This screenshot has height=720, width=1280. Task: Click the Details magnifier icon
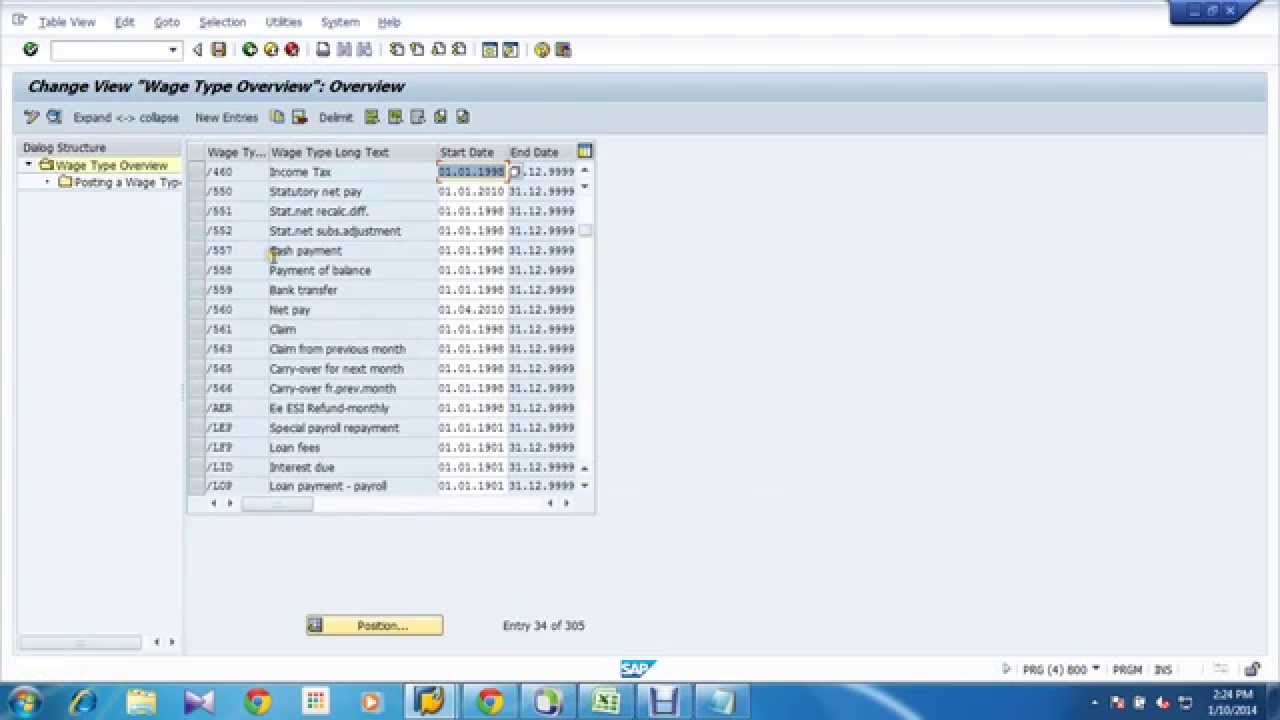[x=54, y=117]
